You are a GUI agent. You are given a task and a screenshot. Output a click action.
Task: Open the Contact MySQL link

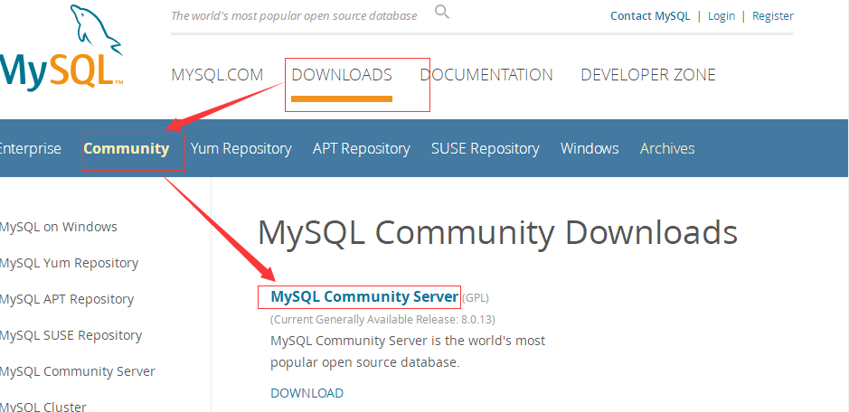[650, 16]
